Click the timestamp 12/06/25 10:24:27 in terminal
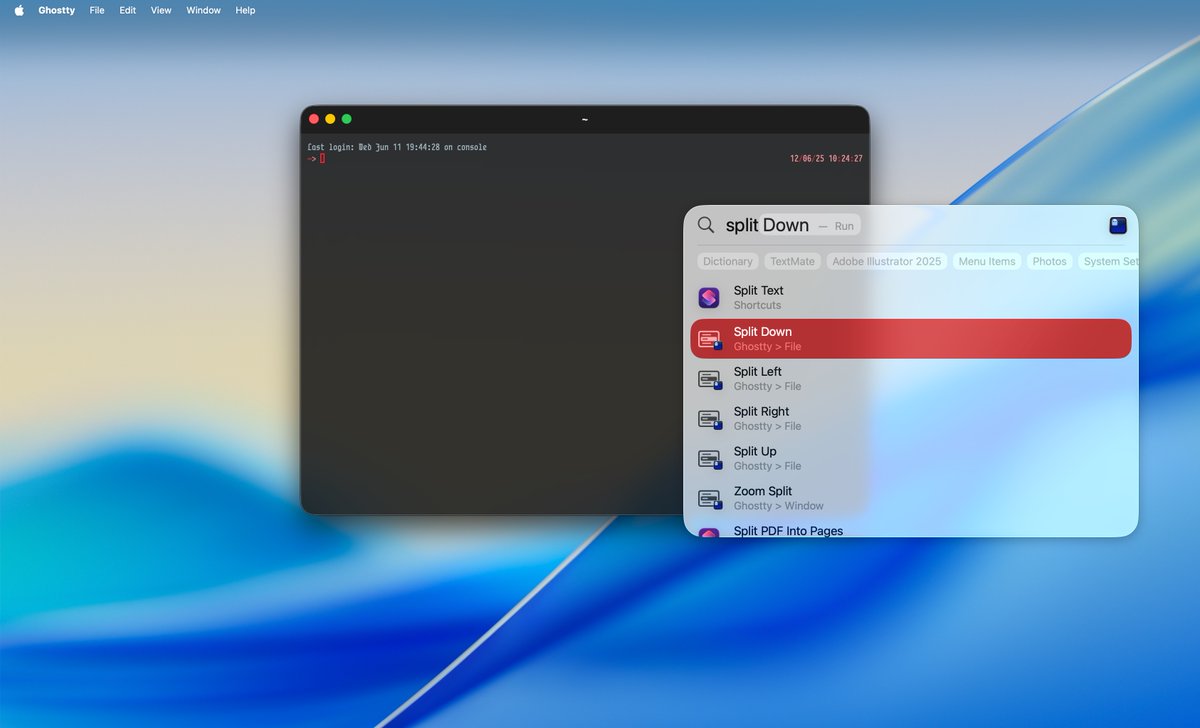This screenshot has height=728, width=1200. (x=826, y=159)
